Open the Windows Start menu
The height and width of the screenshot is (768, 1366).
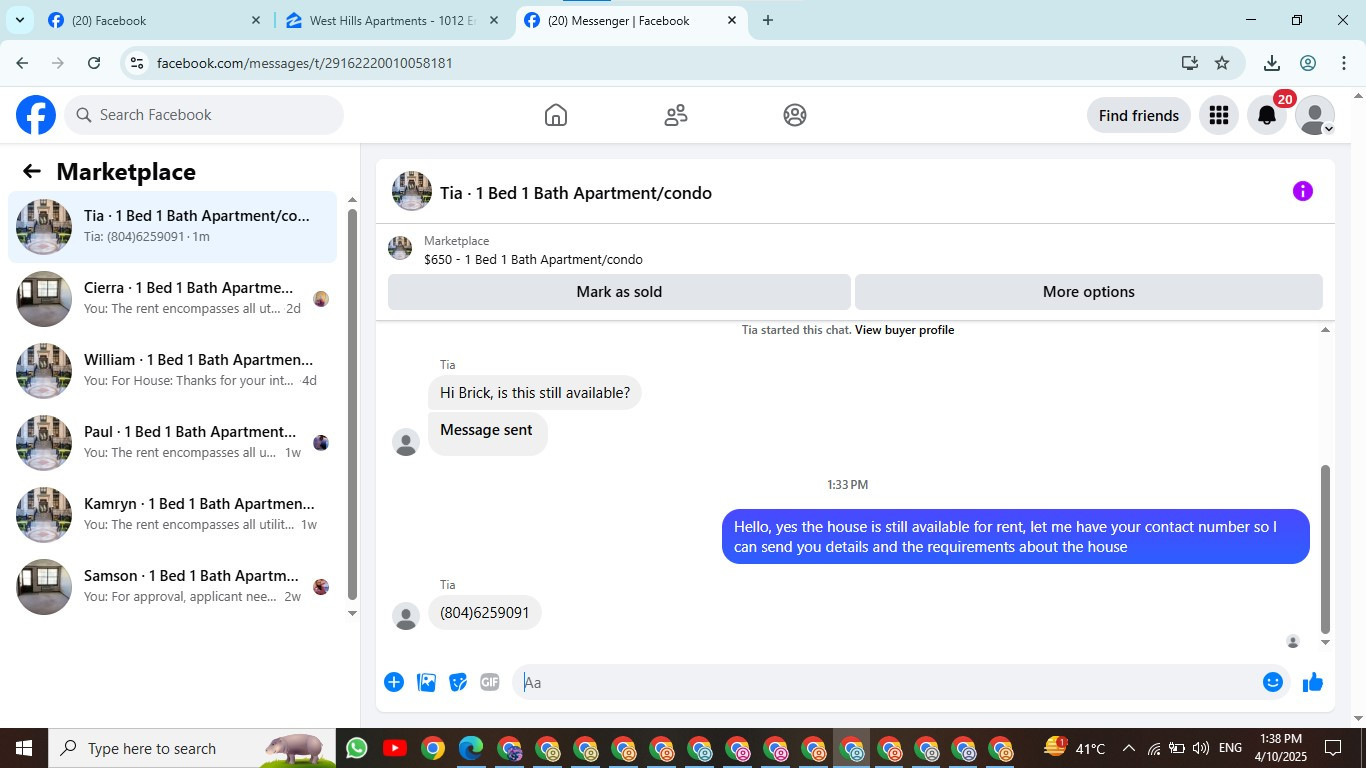pyautogui.click(x=24, y=748)
